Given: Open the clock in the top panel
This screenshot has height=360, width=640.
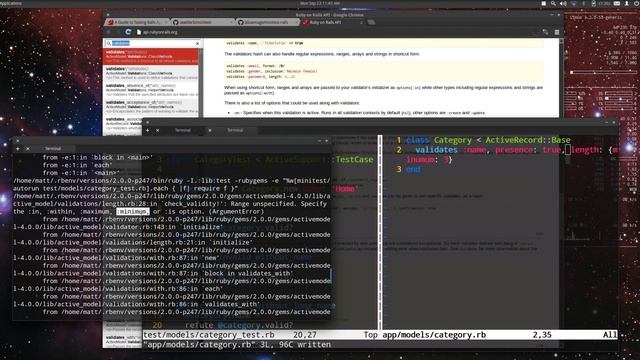Looking at the screenshot, I should click(320, 3).
